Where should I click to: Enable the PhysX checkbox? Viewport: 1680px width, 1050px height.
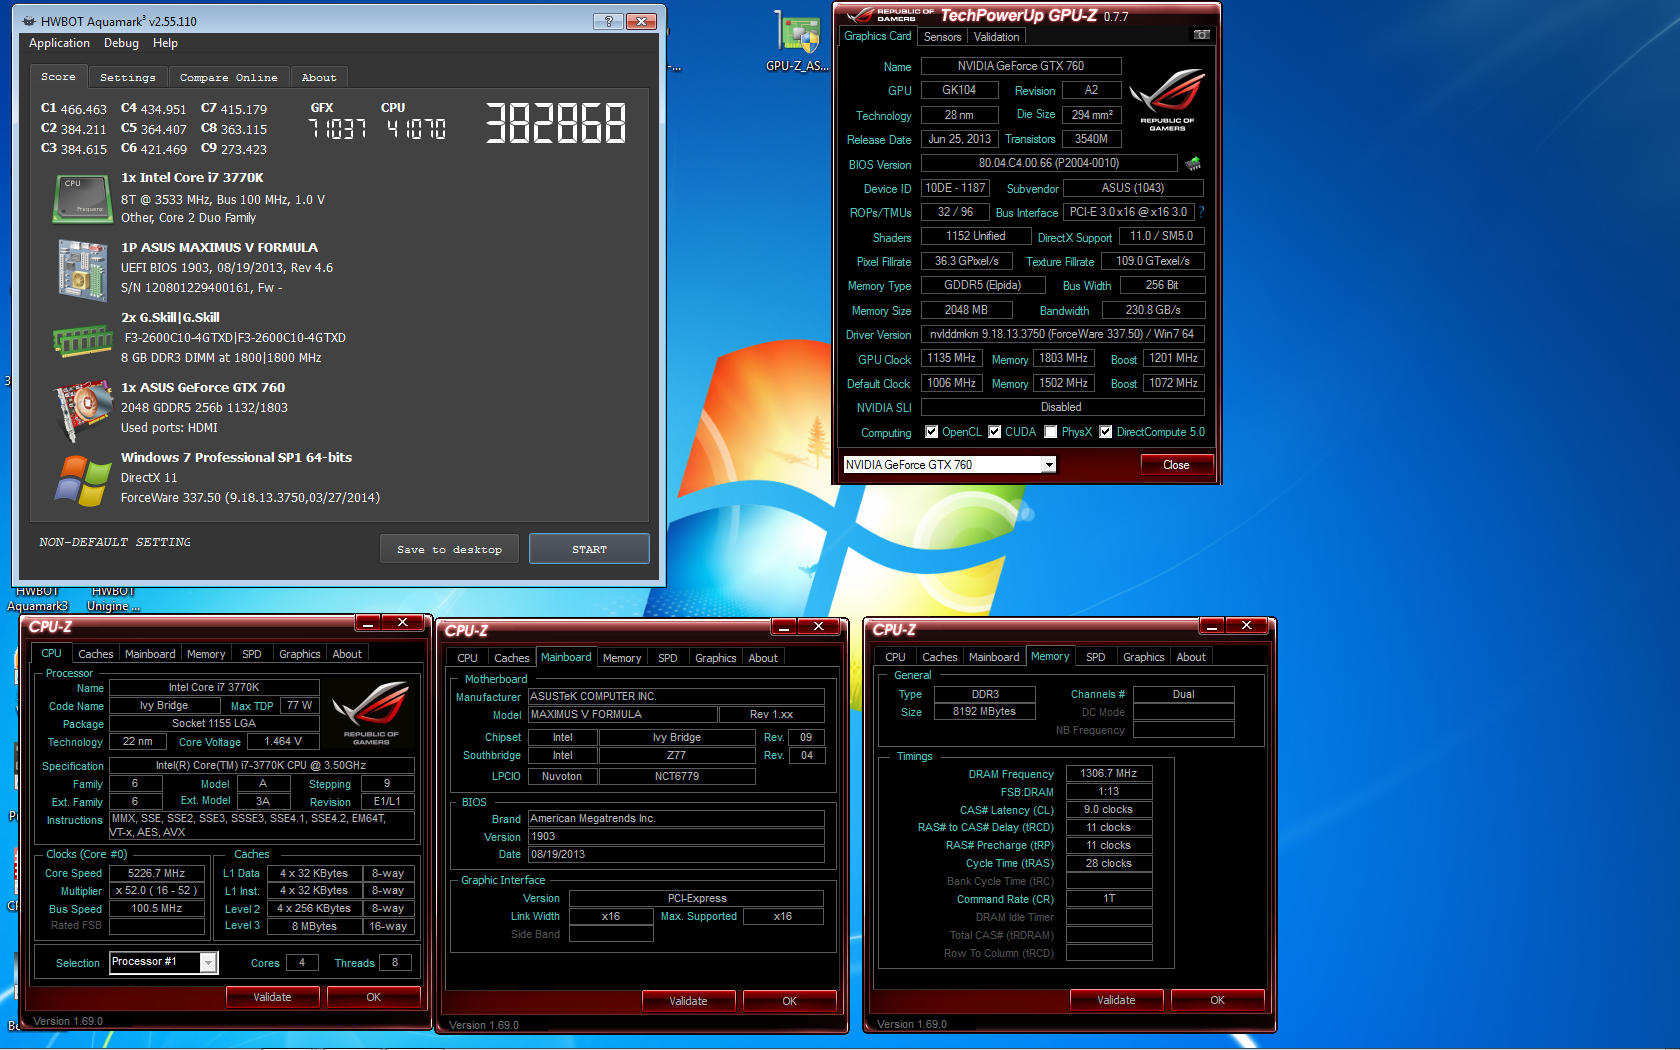1050,432
